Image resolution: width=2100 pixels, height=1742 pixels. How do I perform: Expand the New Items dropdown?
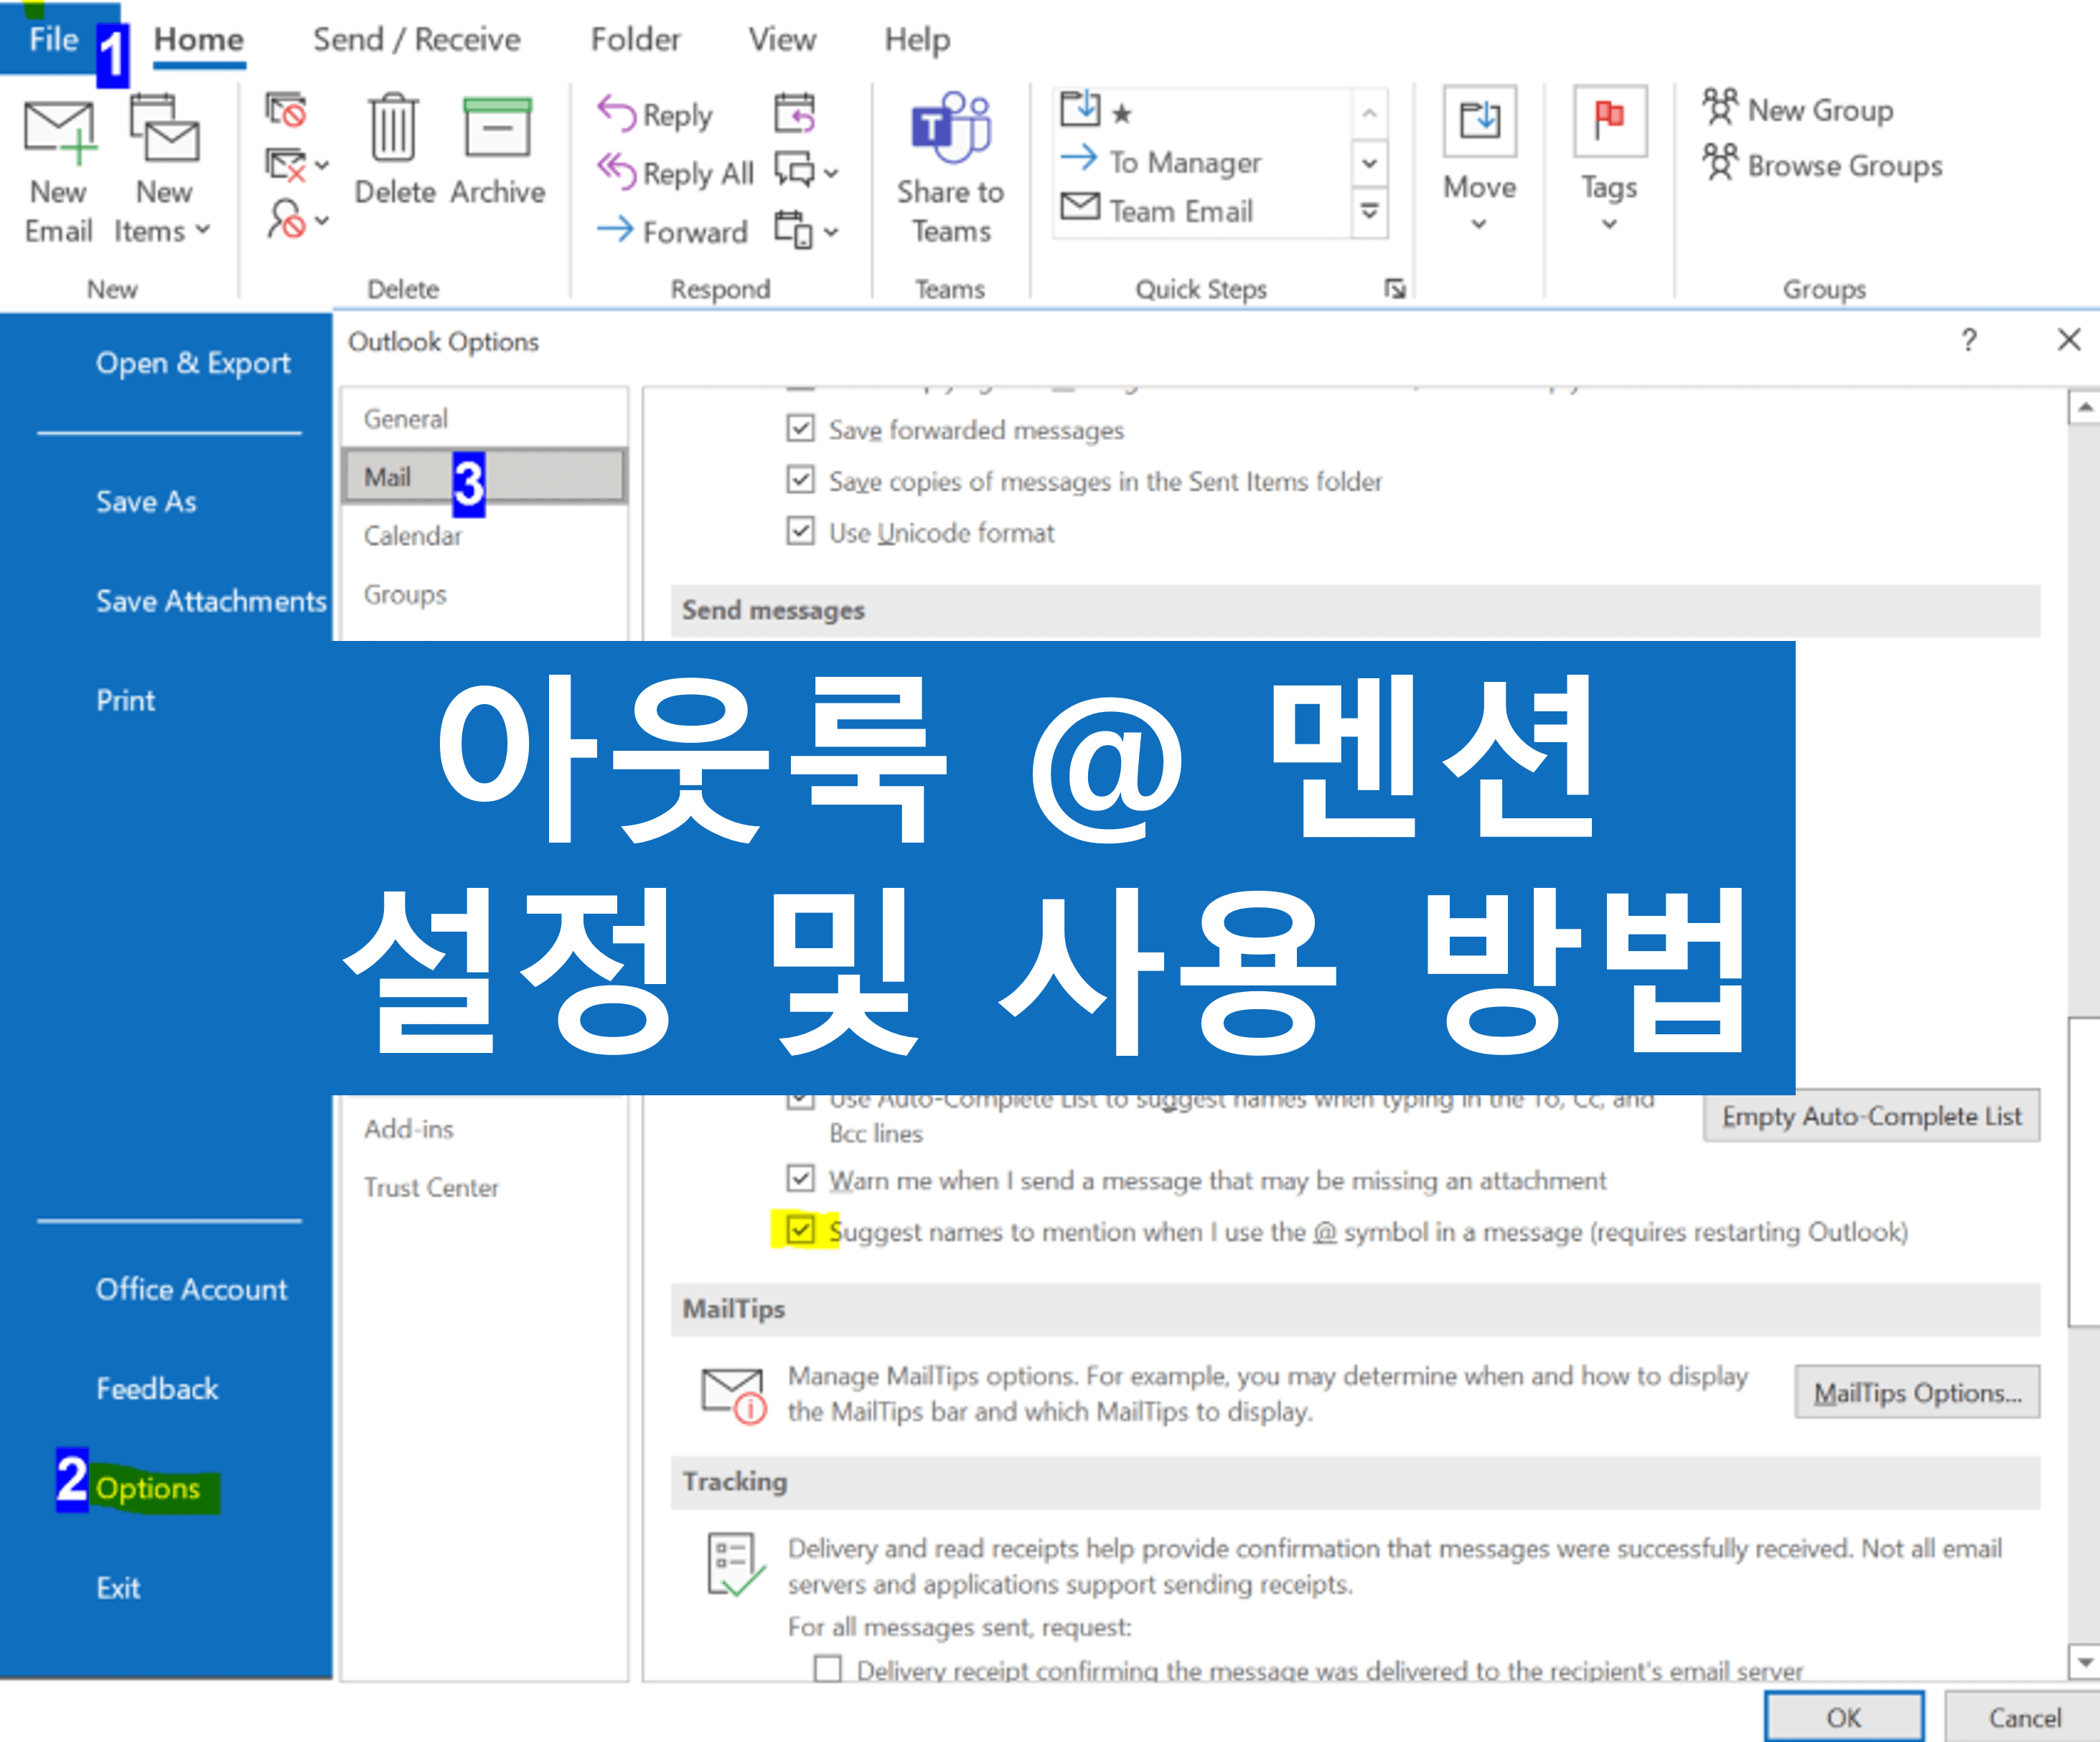pyautogui.click(x=203, y=230)
